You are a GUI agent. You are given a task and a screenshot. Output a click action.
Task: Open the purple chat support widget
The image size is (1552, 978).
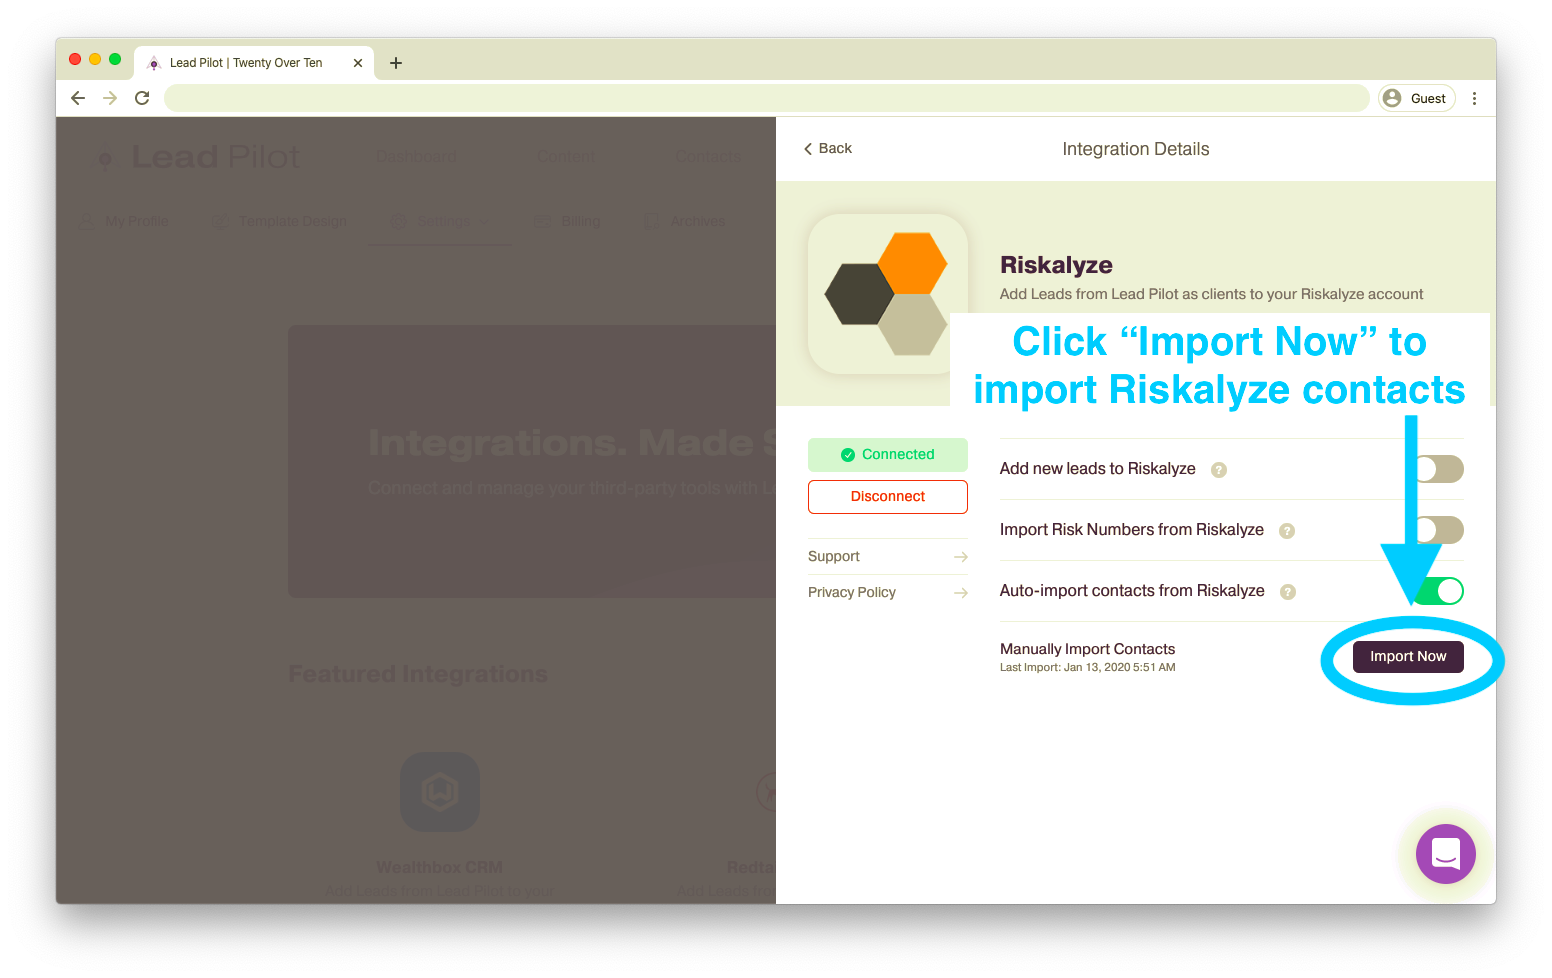click(1445, 854)
